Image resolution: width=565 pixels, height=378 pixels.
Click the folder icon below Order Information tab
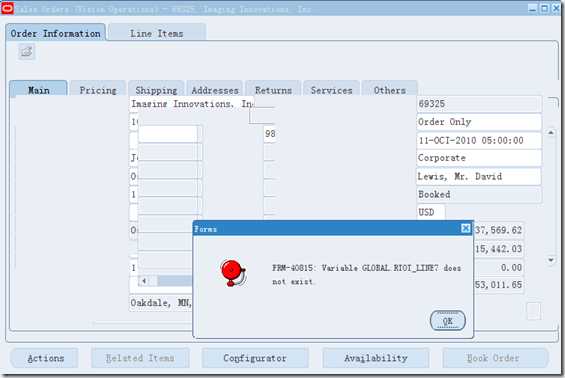coord(26,52)
